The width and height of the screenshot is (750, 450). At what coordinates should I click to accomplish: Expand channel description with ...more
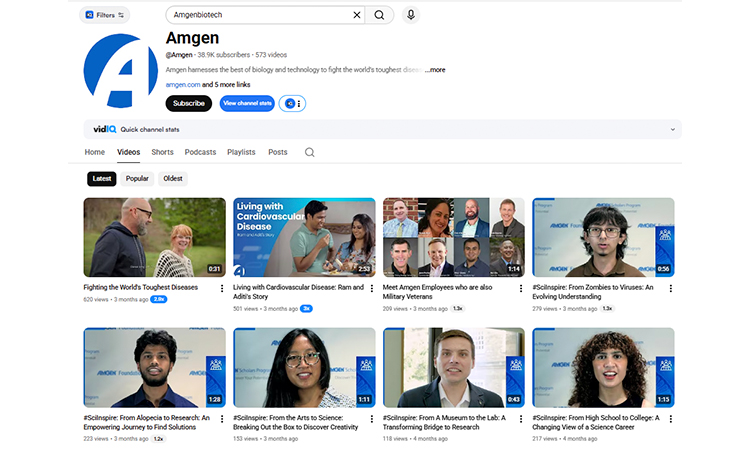click(x=435, y=70)
